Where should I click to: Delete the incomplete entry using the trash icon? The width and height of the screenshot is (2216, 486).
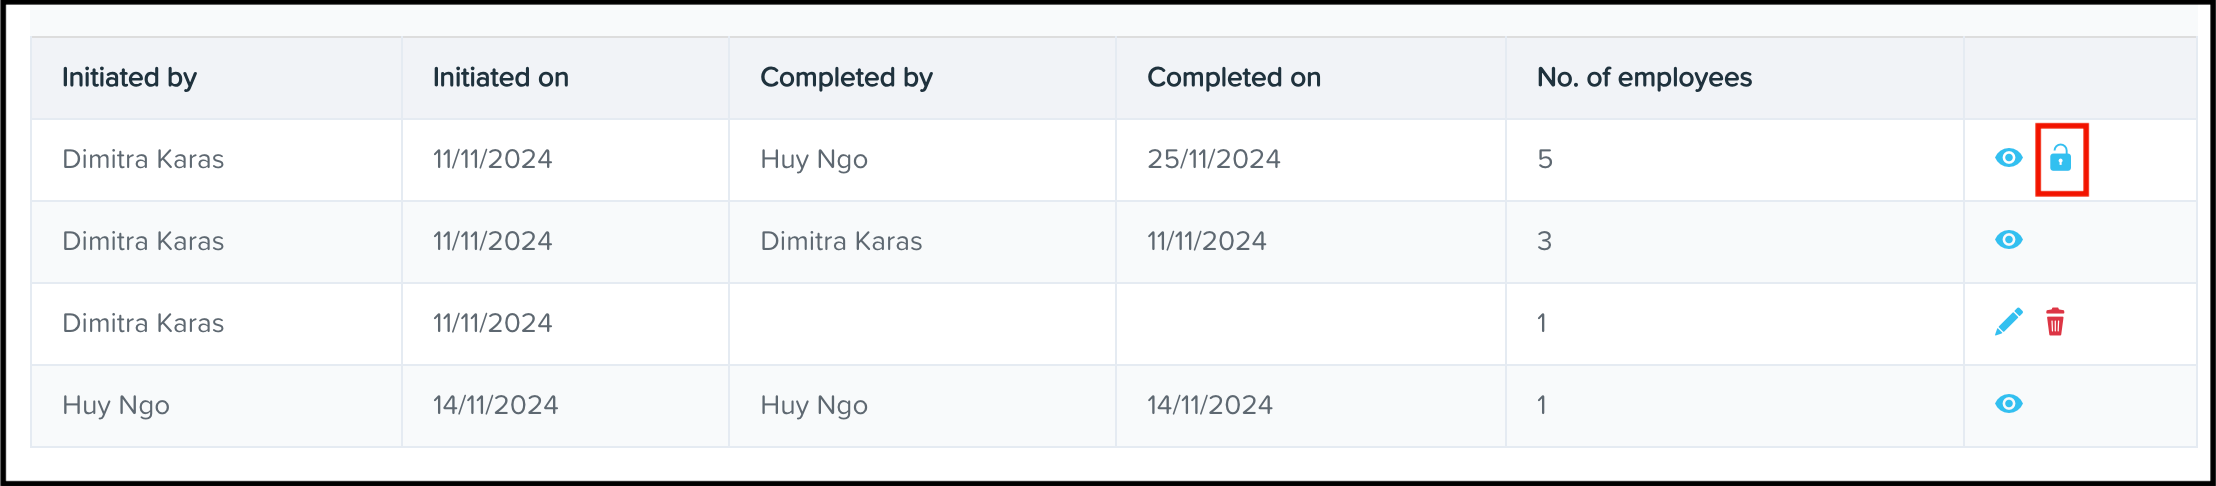pyautogui.click(x=2055, y=322)
